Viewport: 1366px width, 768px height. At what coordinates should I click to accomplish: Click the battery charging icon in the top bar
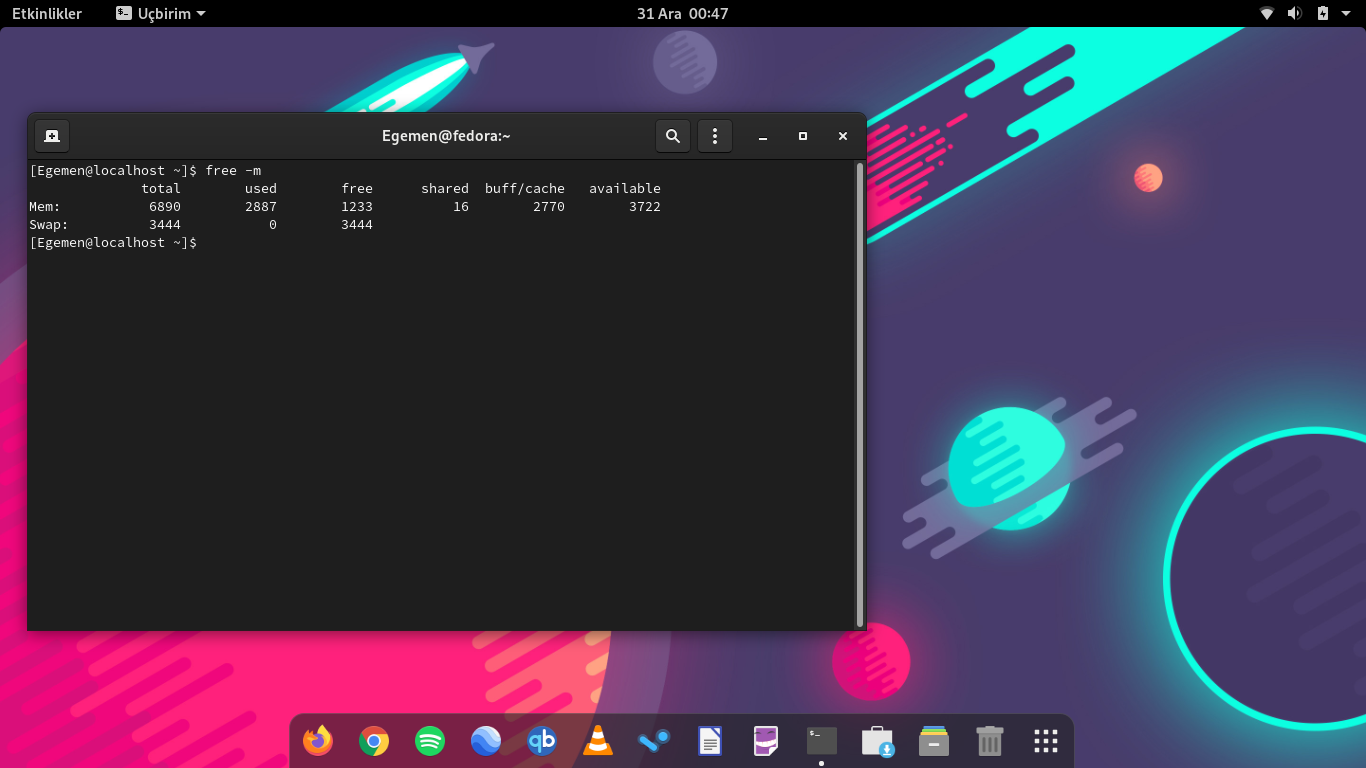click(x=1323, y=13)
